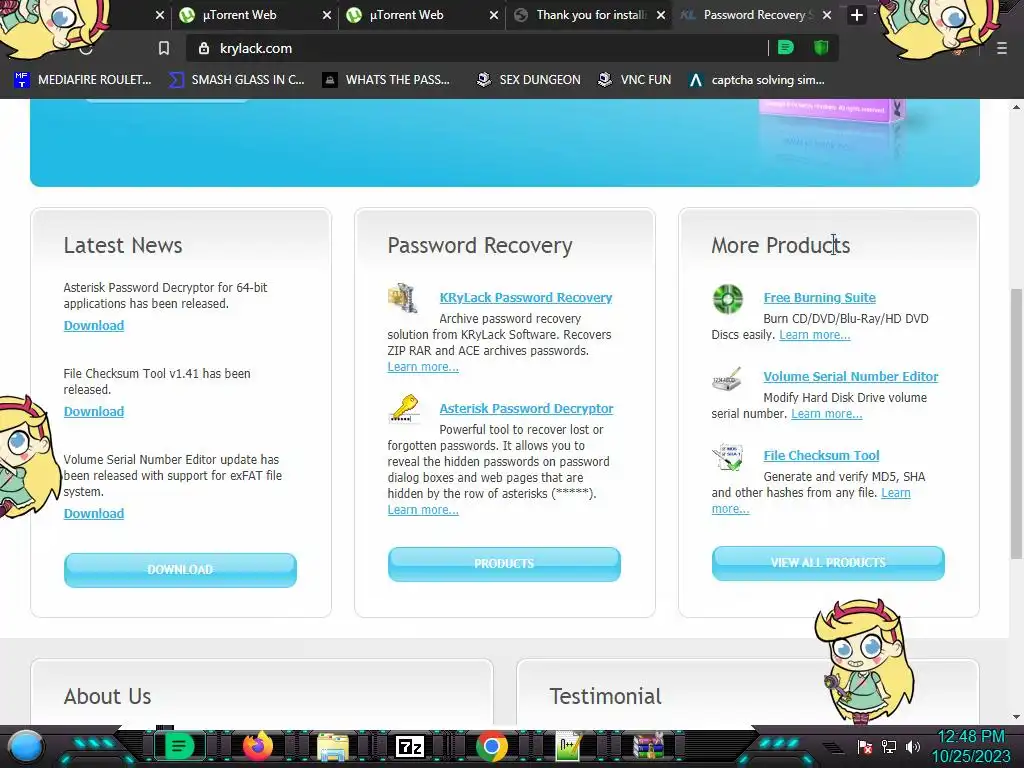Click the green app icon on the taskbar
This screenshot has height=768, width=1024.
(179, 746)
